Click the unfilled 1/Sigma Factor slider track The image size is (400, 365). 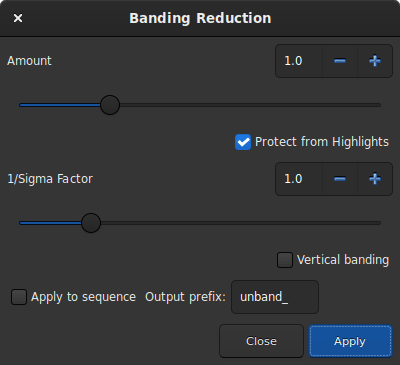241,223
